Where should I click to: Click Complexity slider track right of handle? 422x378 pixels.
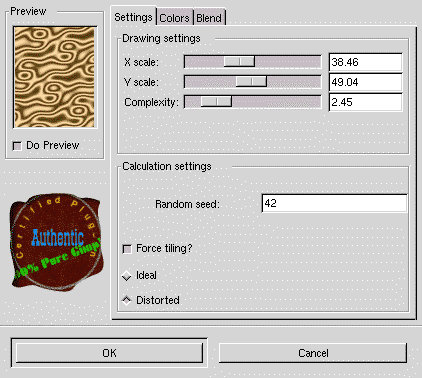click(x=276, y=101)
